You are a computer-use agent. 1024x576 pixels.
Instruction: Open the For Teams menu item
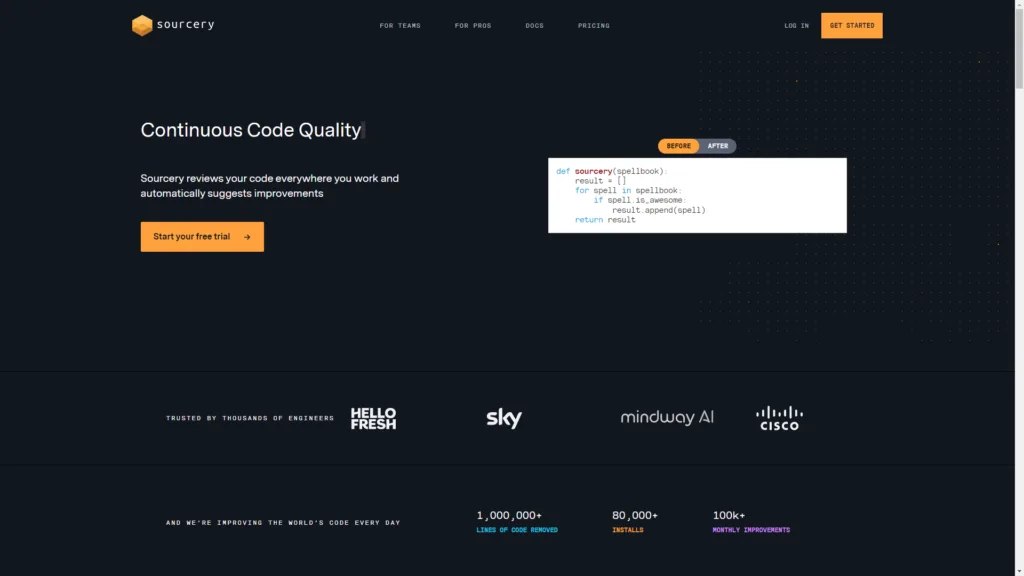pos(400,25)
